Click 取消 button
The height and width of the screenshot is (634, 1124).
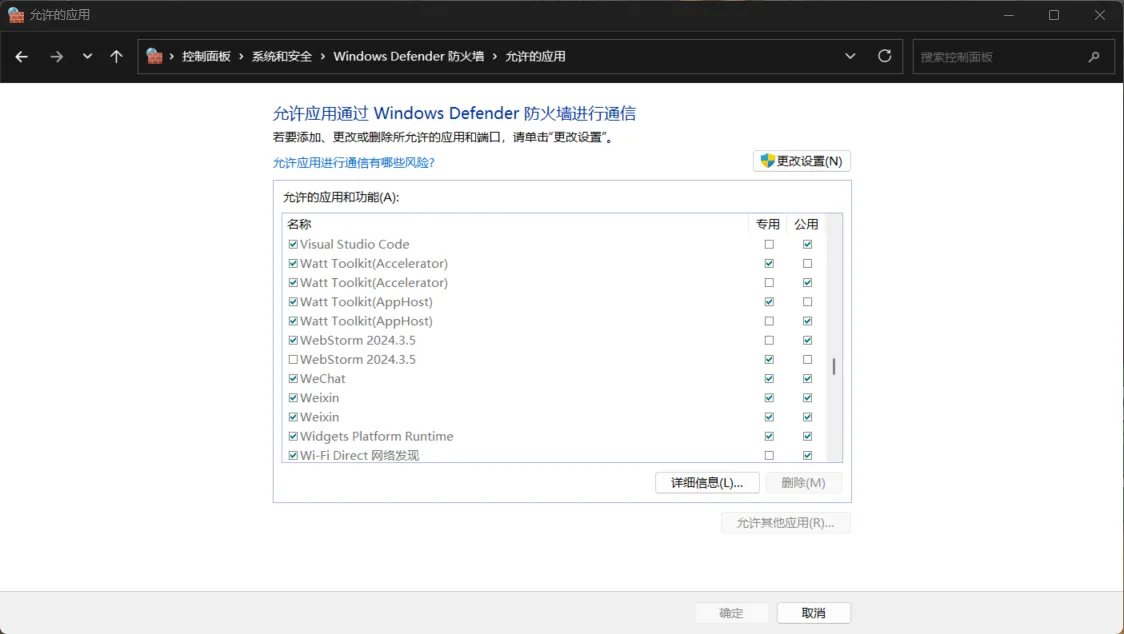coord(814,613)
